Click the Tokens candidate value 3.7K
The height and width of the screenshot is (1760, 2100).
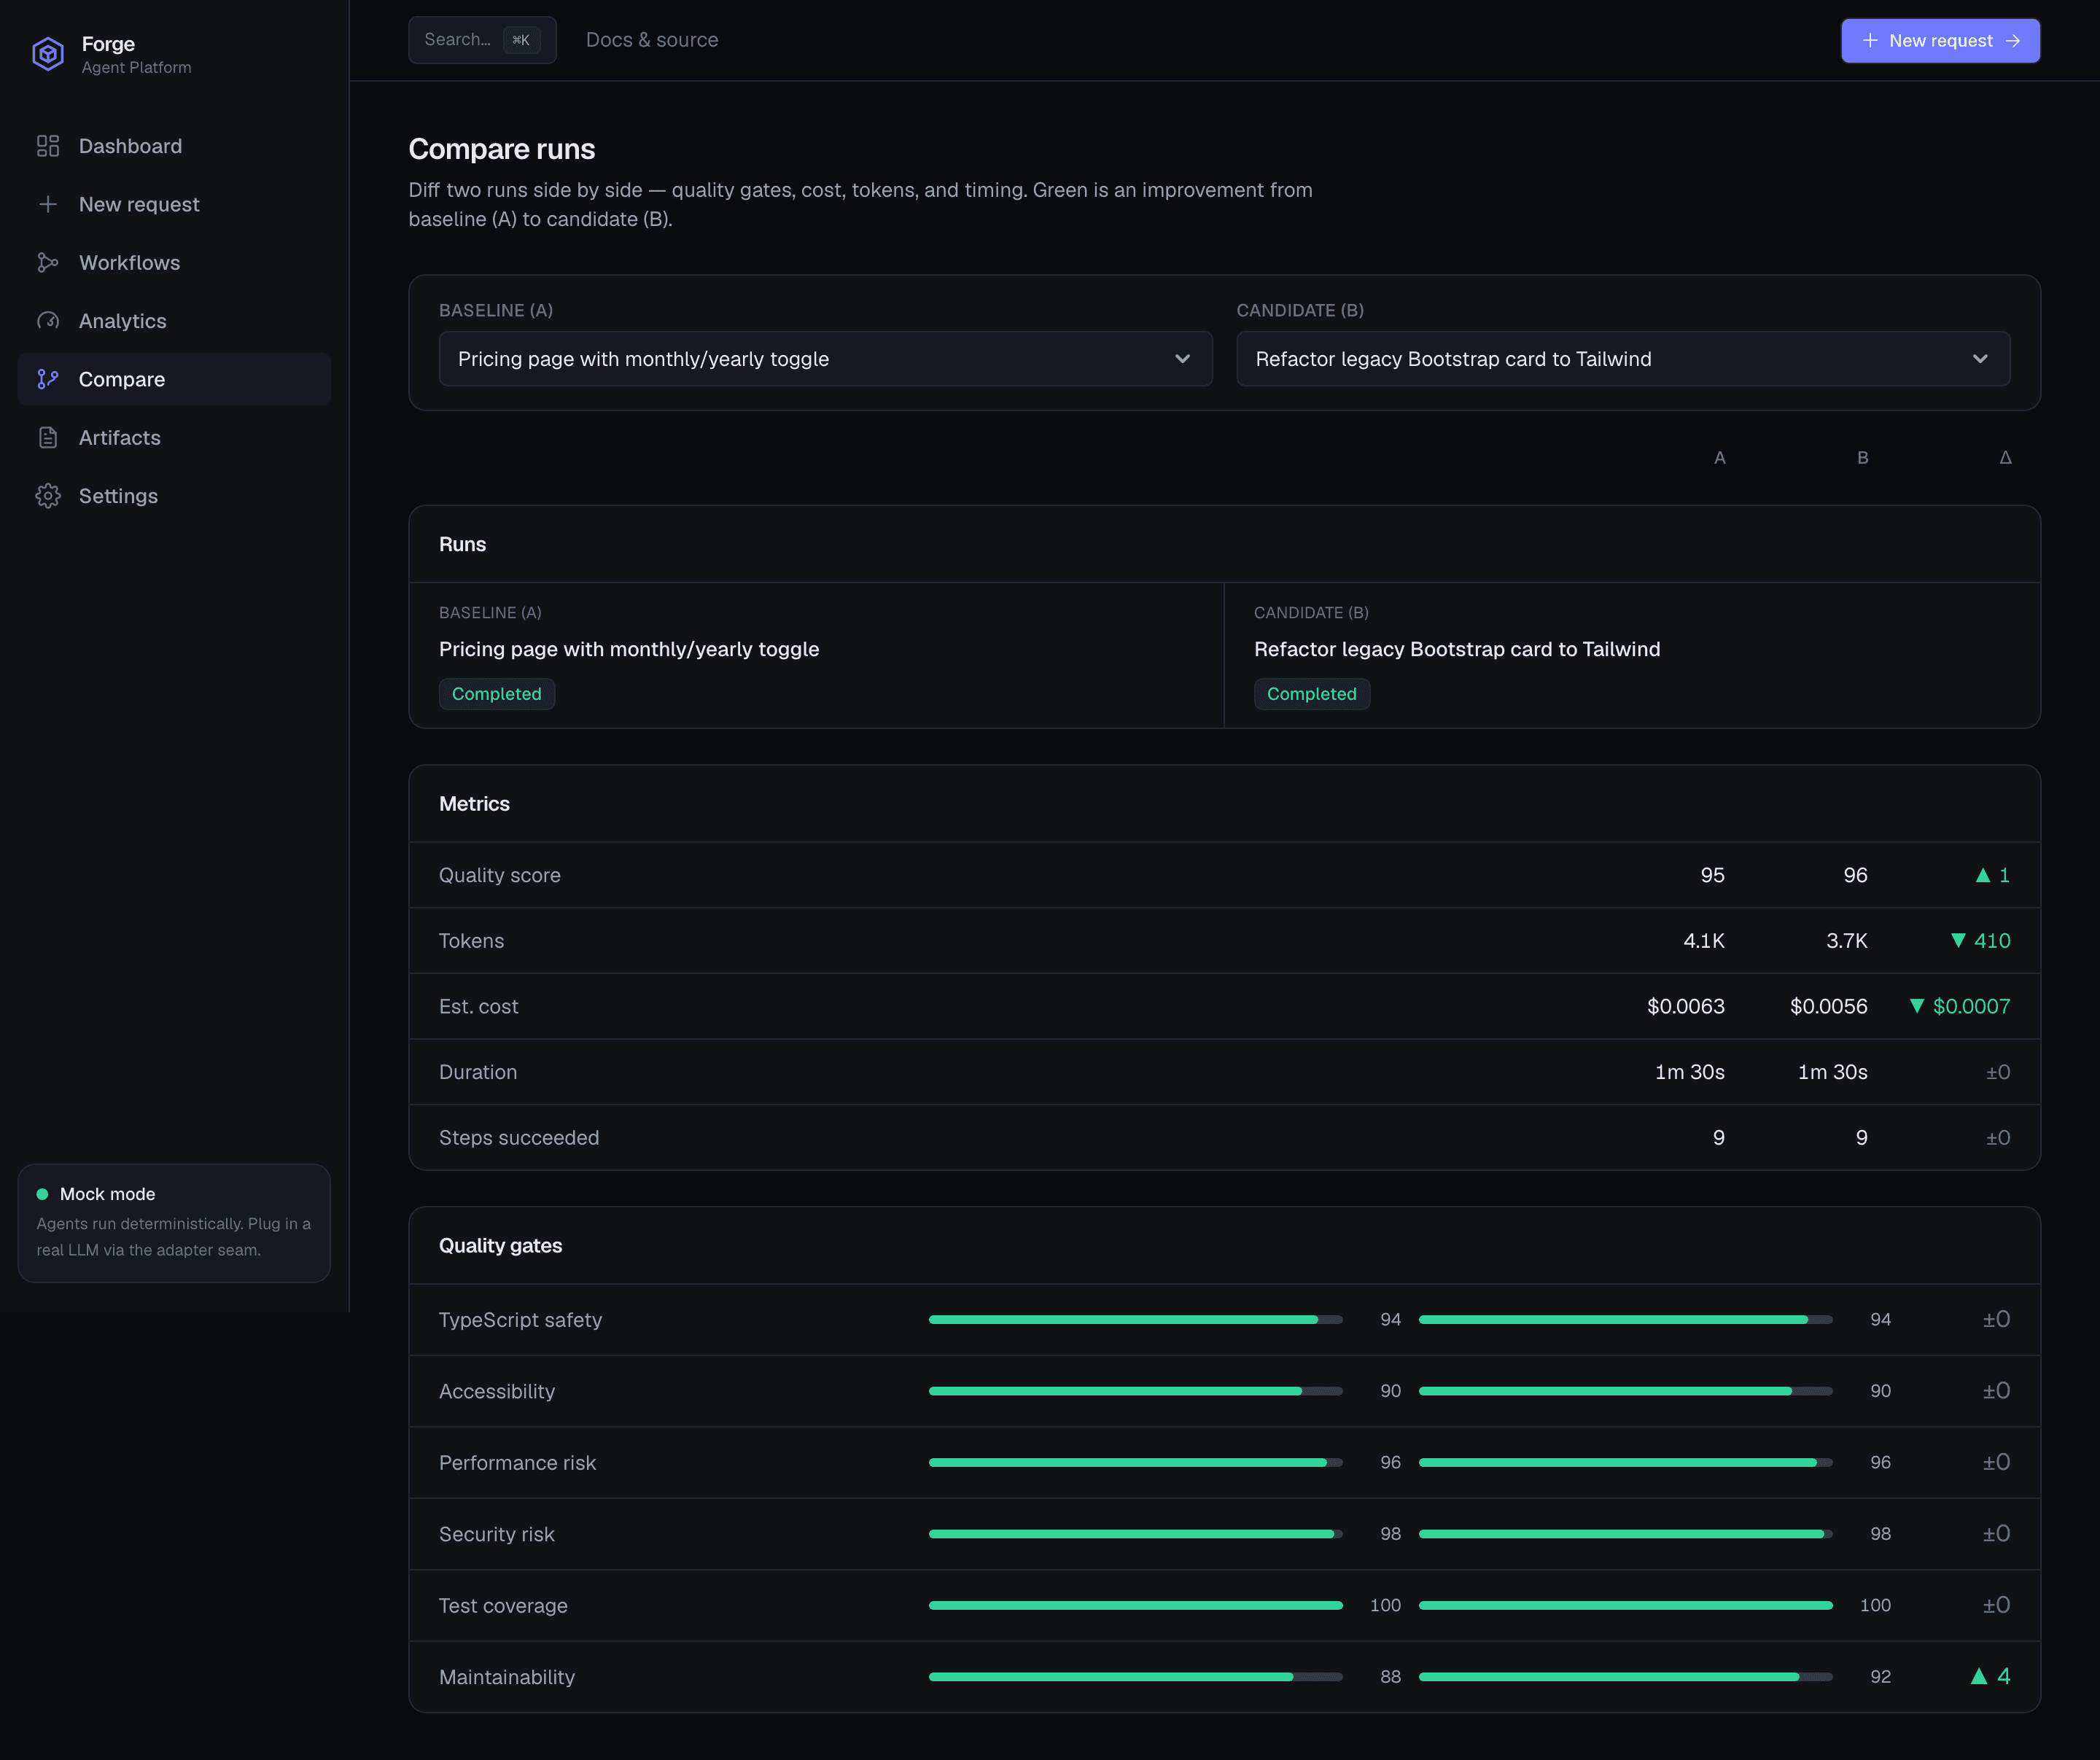(x=1847, y=941)
